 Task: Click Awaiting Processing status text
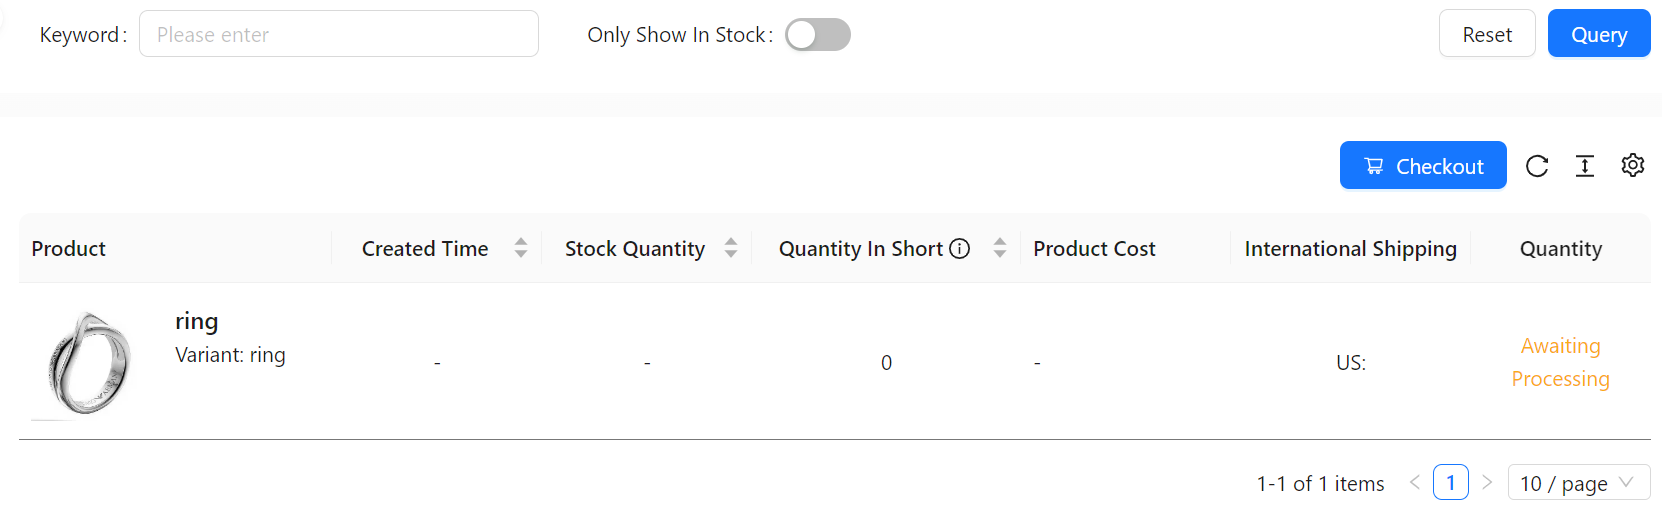coord(1561,362)
